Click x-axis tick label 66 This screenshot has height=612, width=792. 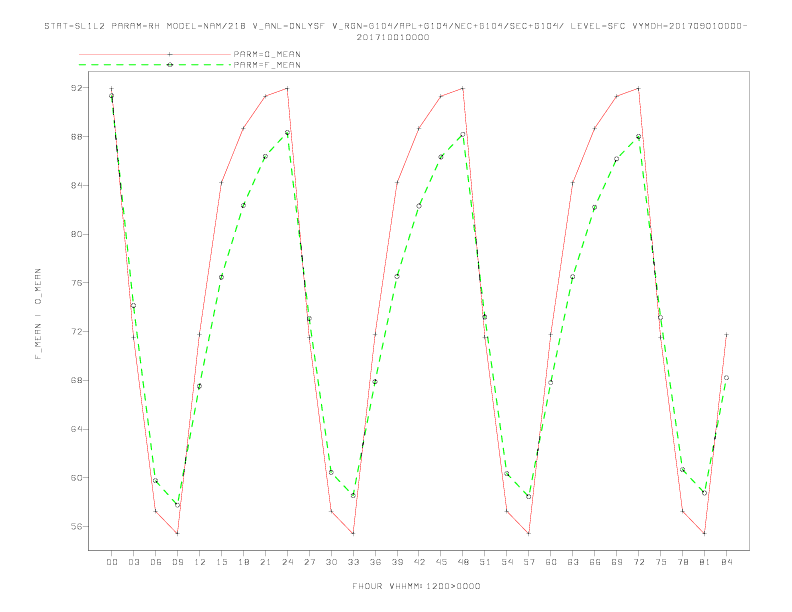595,562
